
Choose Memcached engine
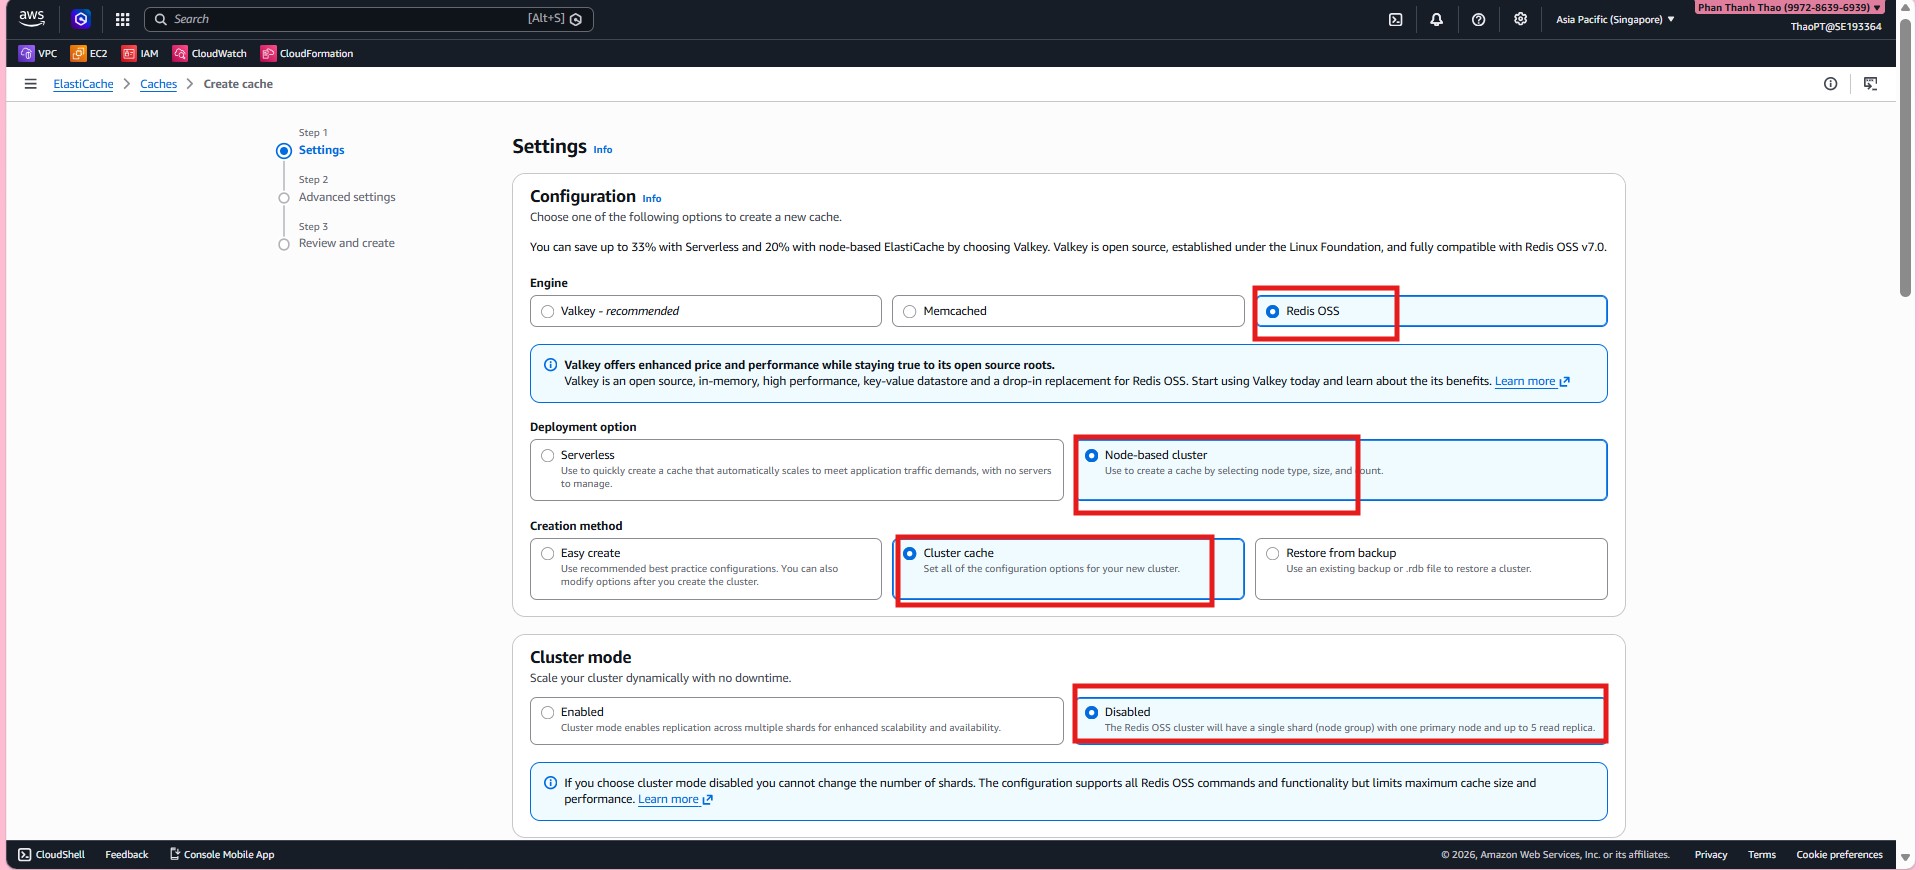click(x=1068, y=311)
